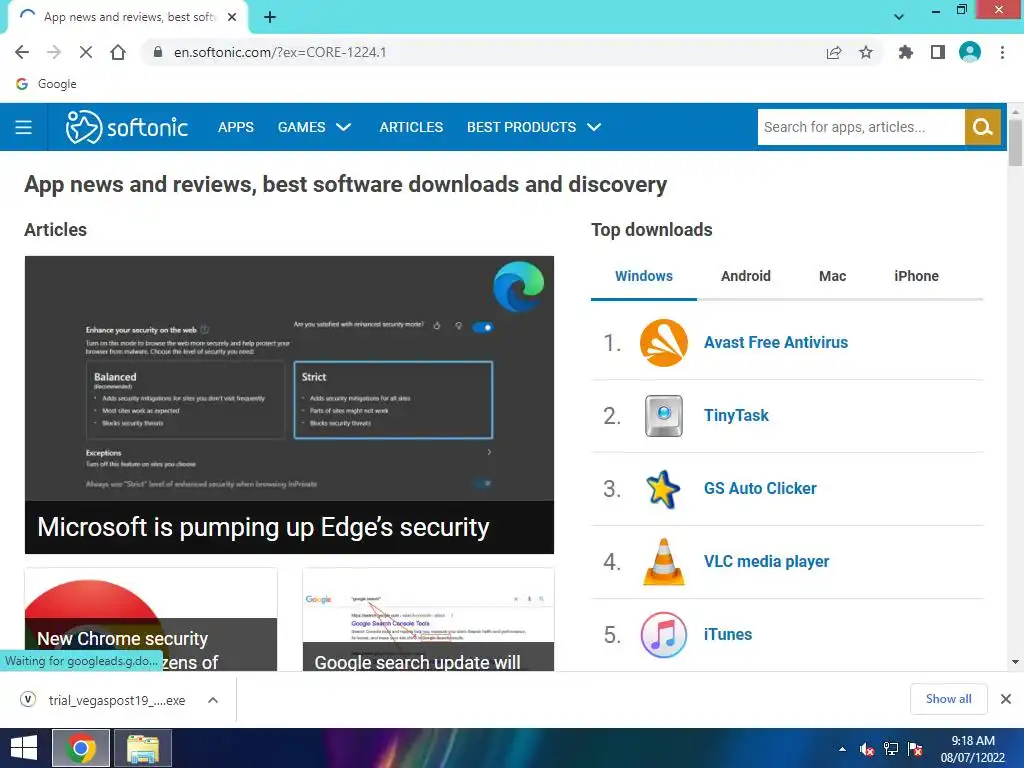Screen dimensions: 1024x768
Task: Open the ARTICLES navigation item
Action: coord(411,127)
